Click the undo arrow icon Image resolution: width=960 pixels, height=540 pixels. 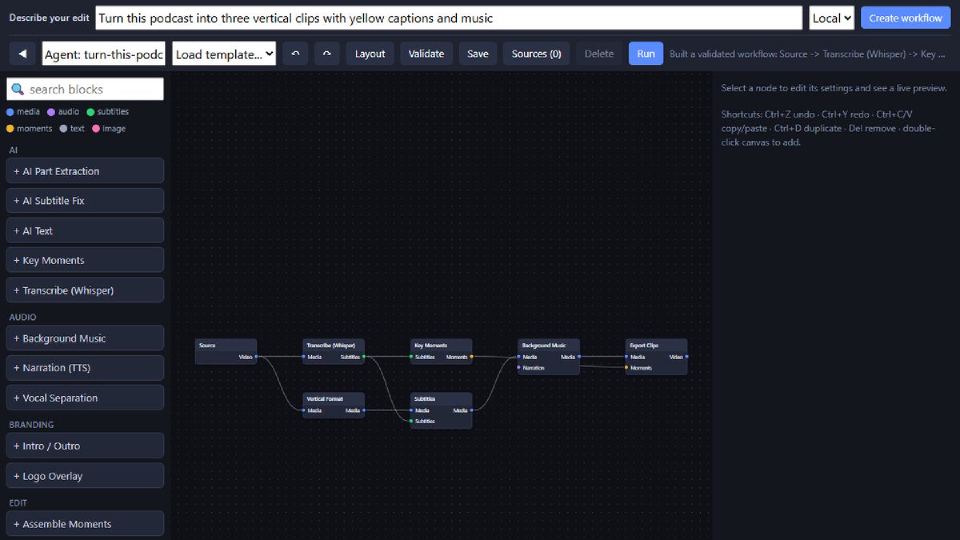[295, 54]
